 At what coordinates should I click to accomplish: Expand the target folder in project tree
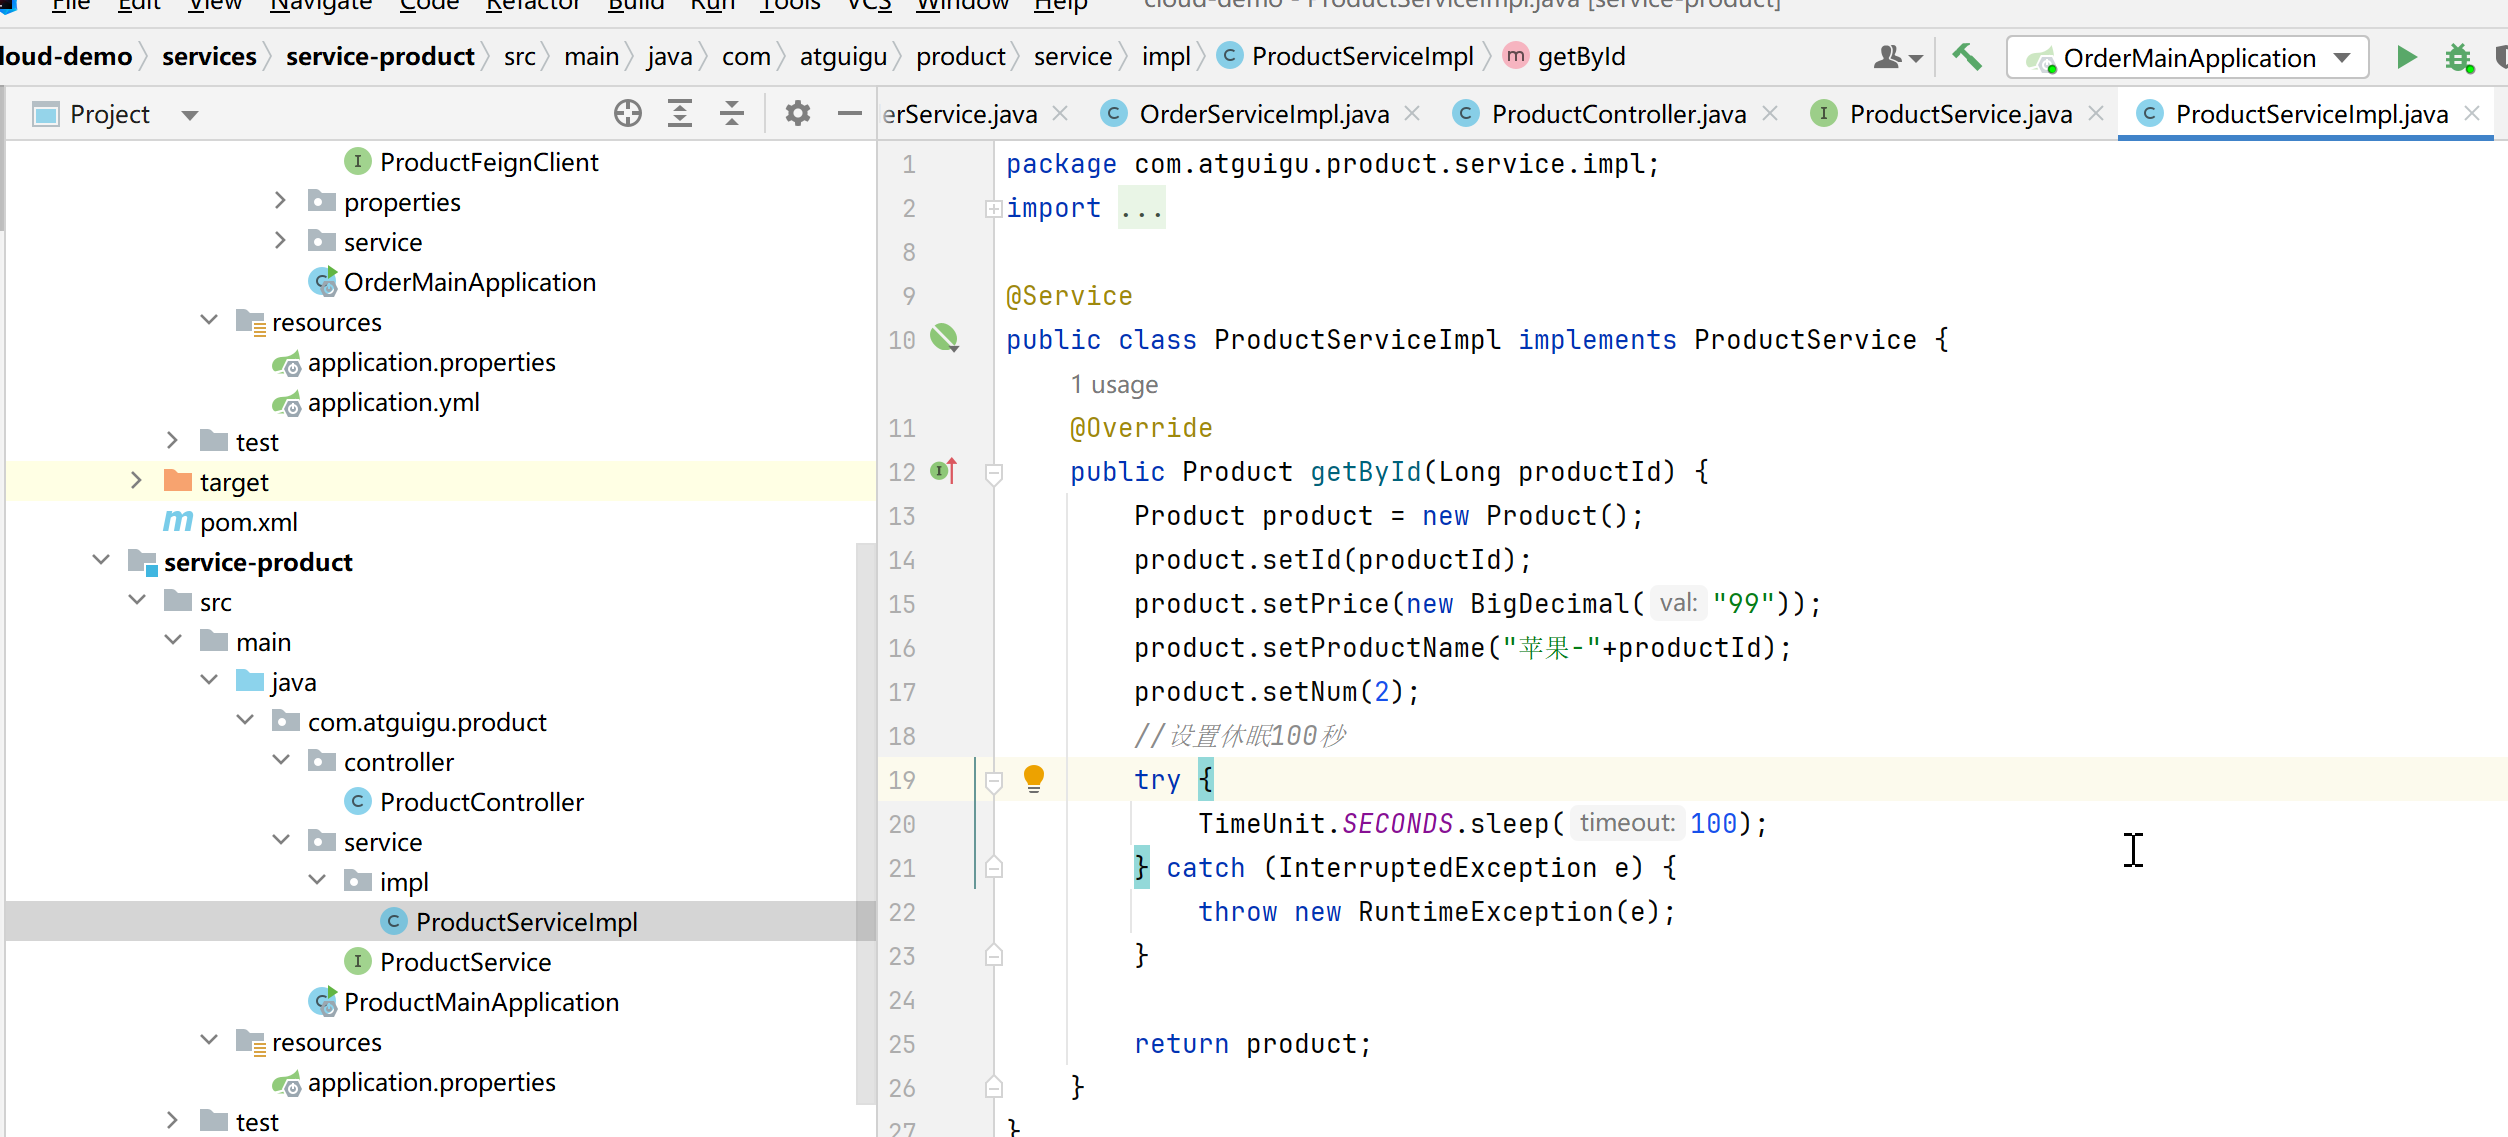(137, 481)
